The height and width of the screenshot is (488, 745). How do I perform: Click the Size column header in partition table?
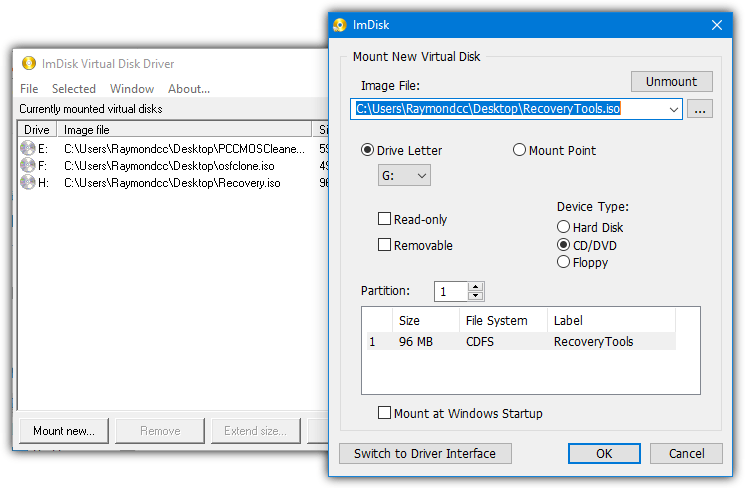pyautogui.click(x=426, y=321)
